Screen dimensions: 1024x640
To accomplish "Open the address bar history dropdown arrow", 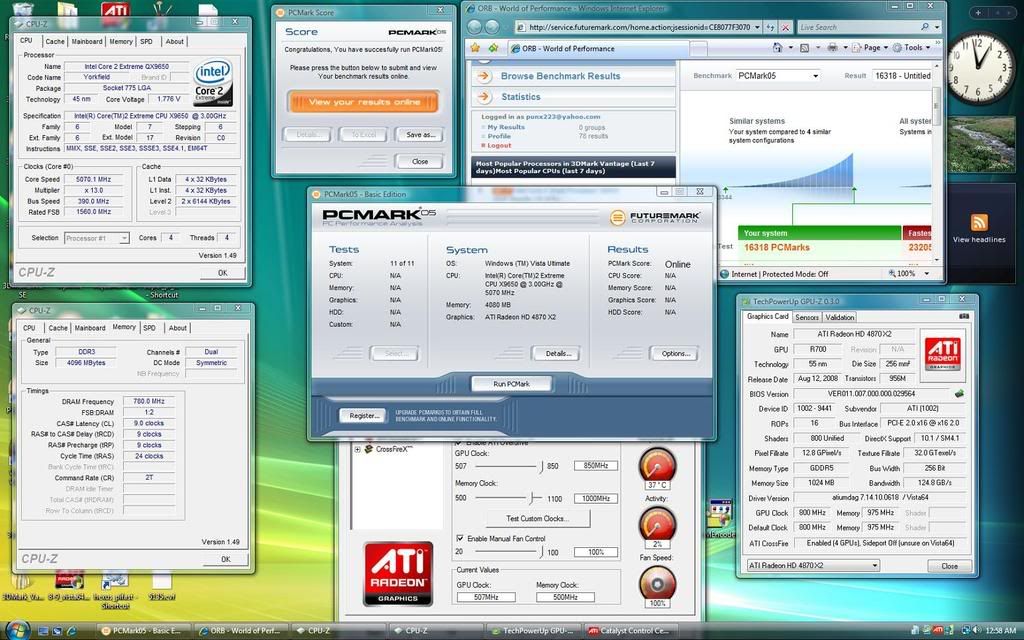I will (x=757, y=27).
